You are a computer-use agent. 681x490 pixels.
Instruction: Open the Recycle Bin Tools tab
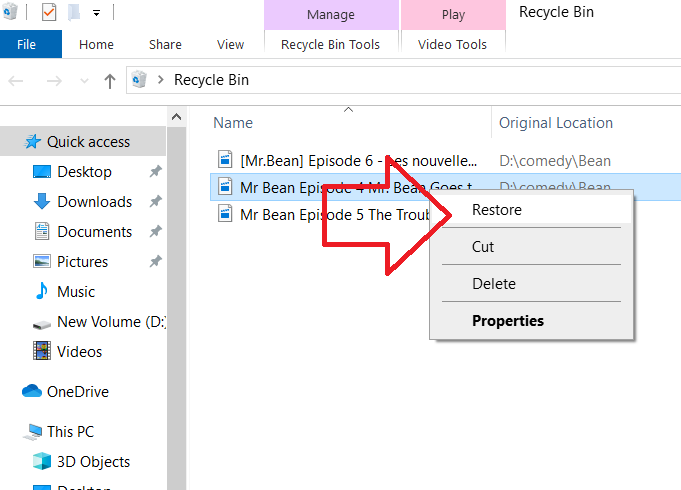(x=331, y=44)
